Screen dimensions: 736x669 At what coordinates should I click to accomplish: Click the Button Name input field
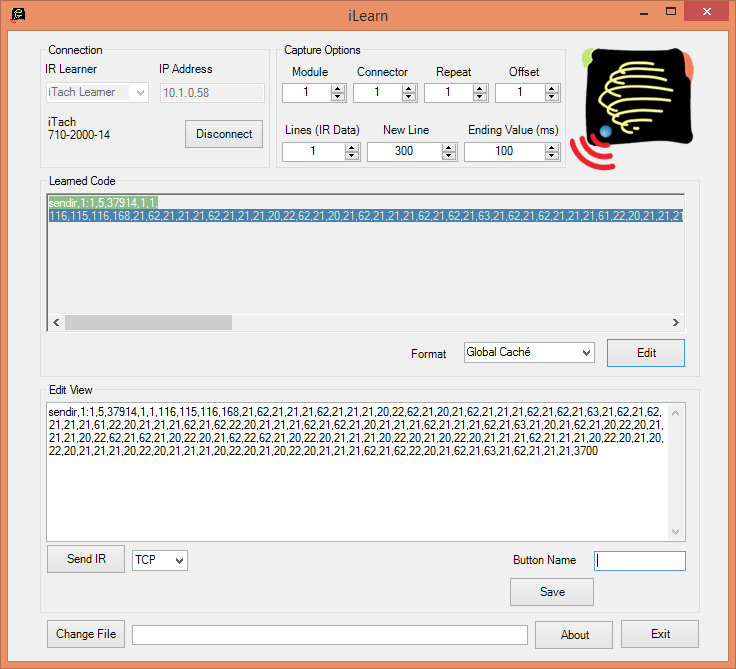click(x=640, y=561)
